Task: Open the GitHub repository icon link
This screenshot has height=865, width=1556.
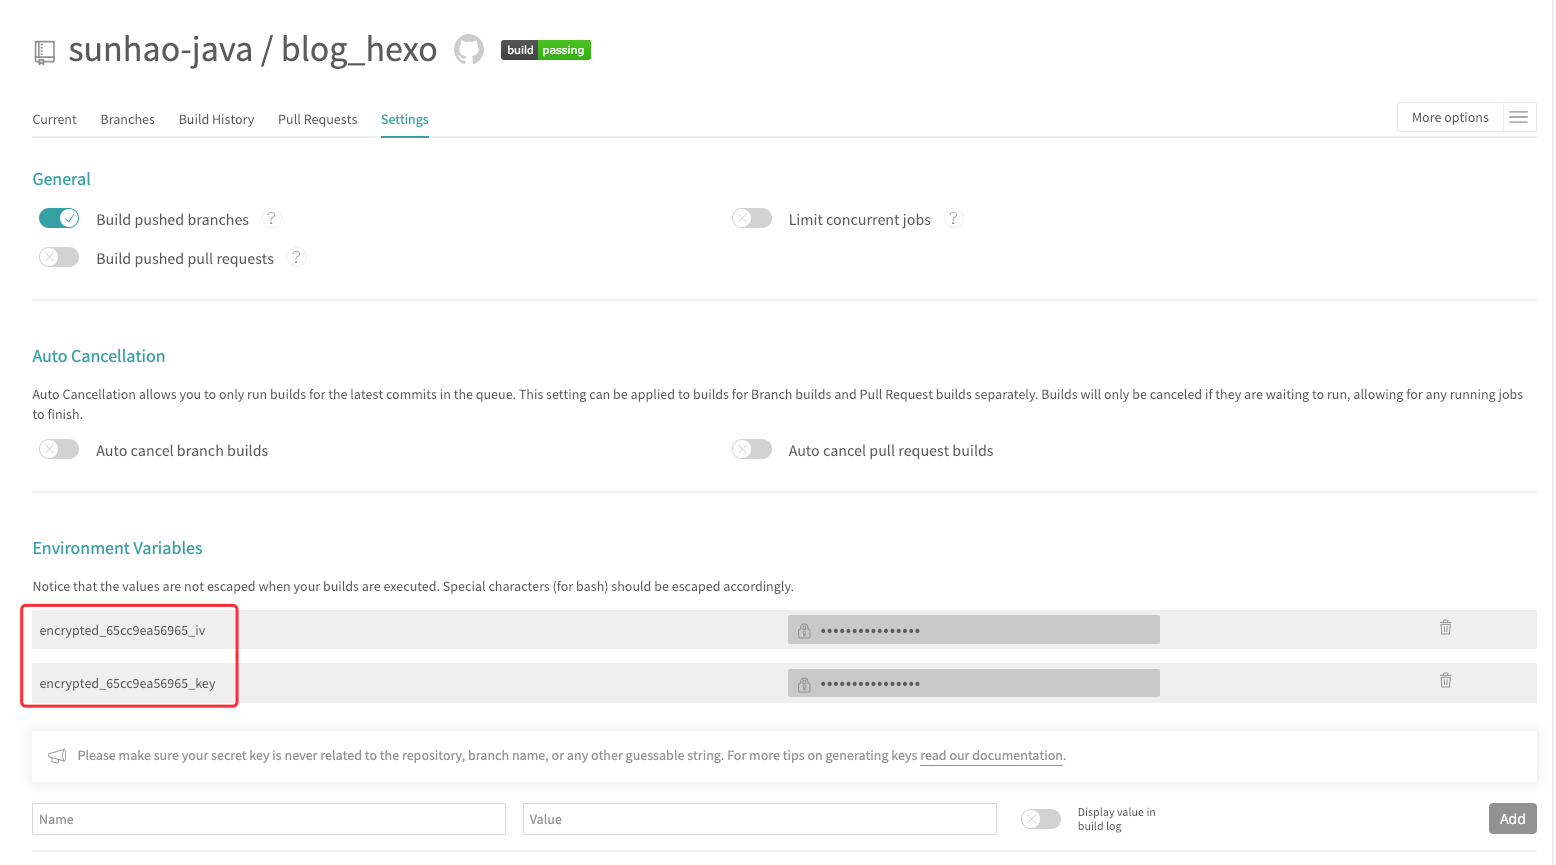Action: [469, 49]
